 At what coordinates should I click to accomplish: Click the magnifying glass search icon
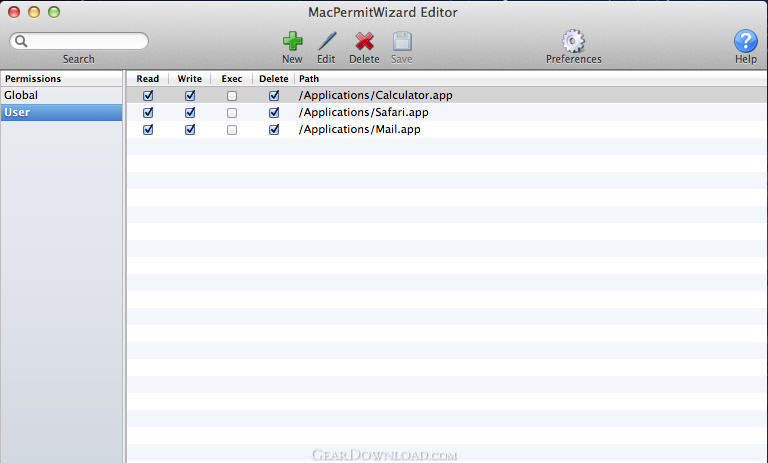tap(21, 41)
